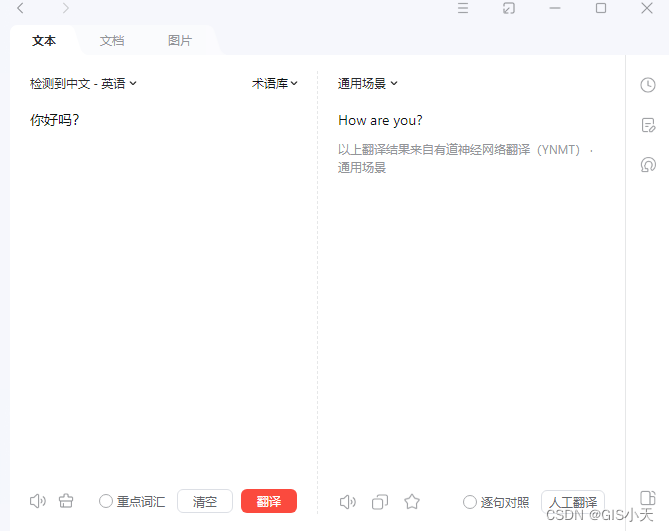Click into the source text 你好吗?
Image resolution: width=669 pixels, height=531 pixels.
(x=54, y=120)
